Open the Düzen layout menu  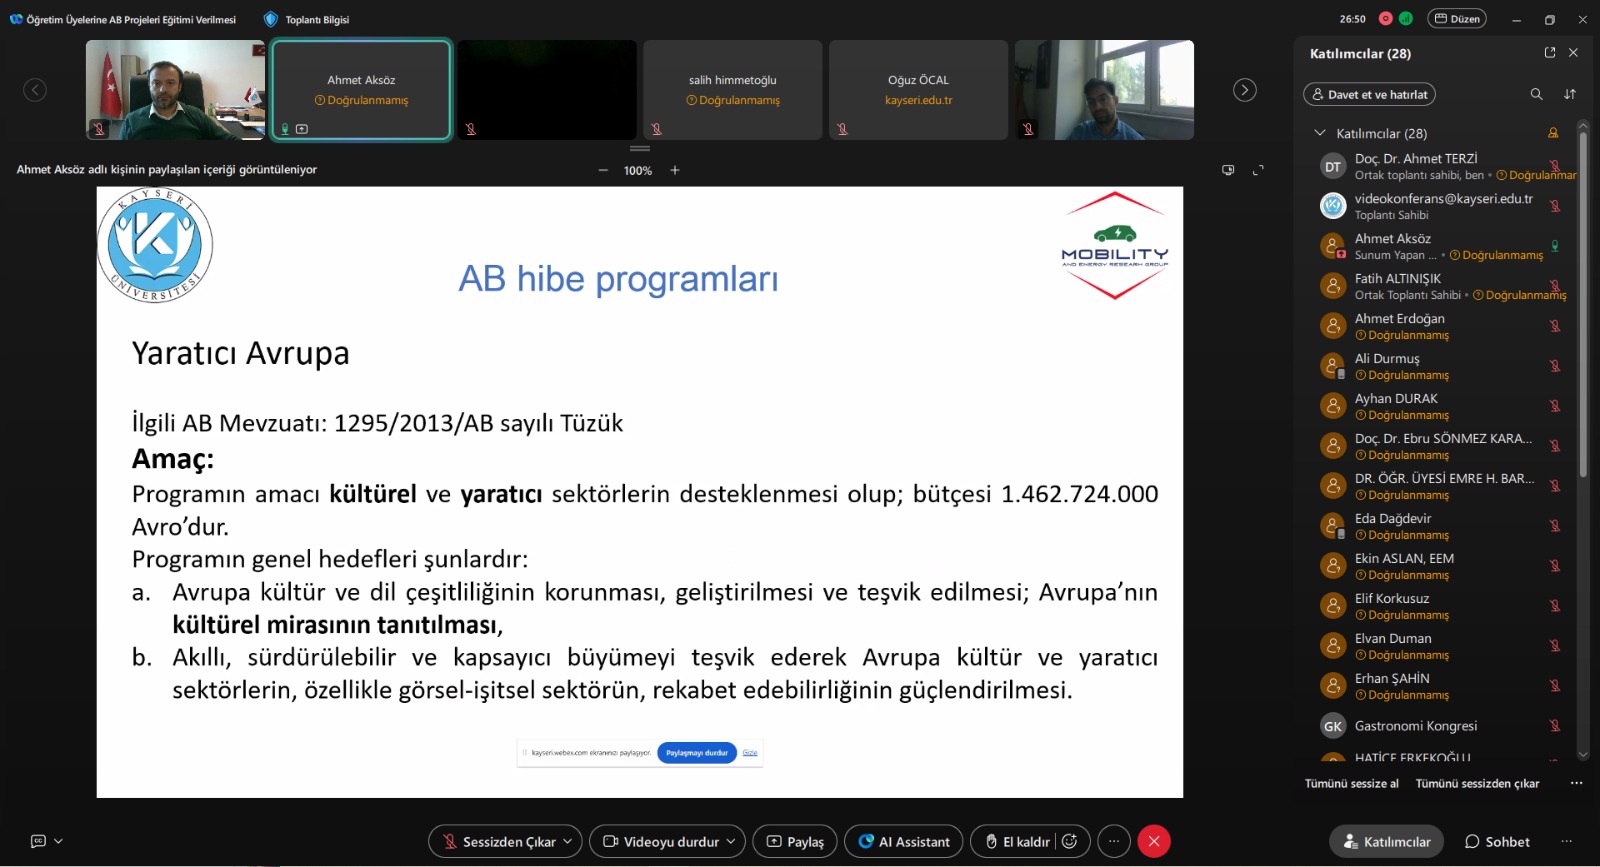[1456, 19]
